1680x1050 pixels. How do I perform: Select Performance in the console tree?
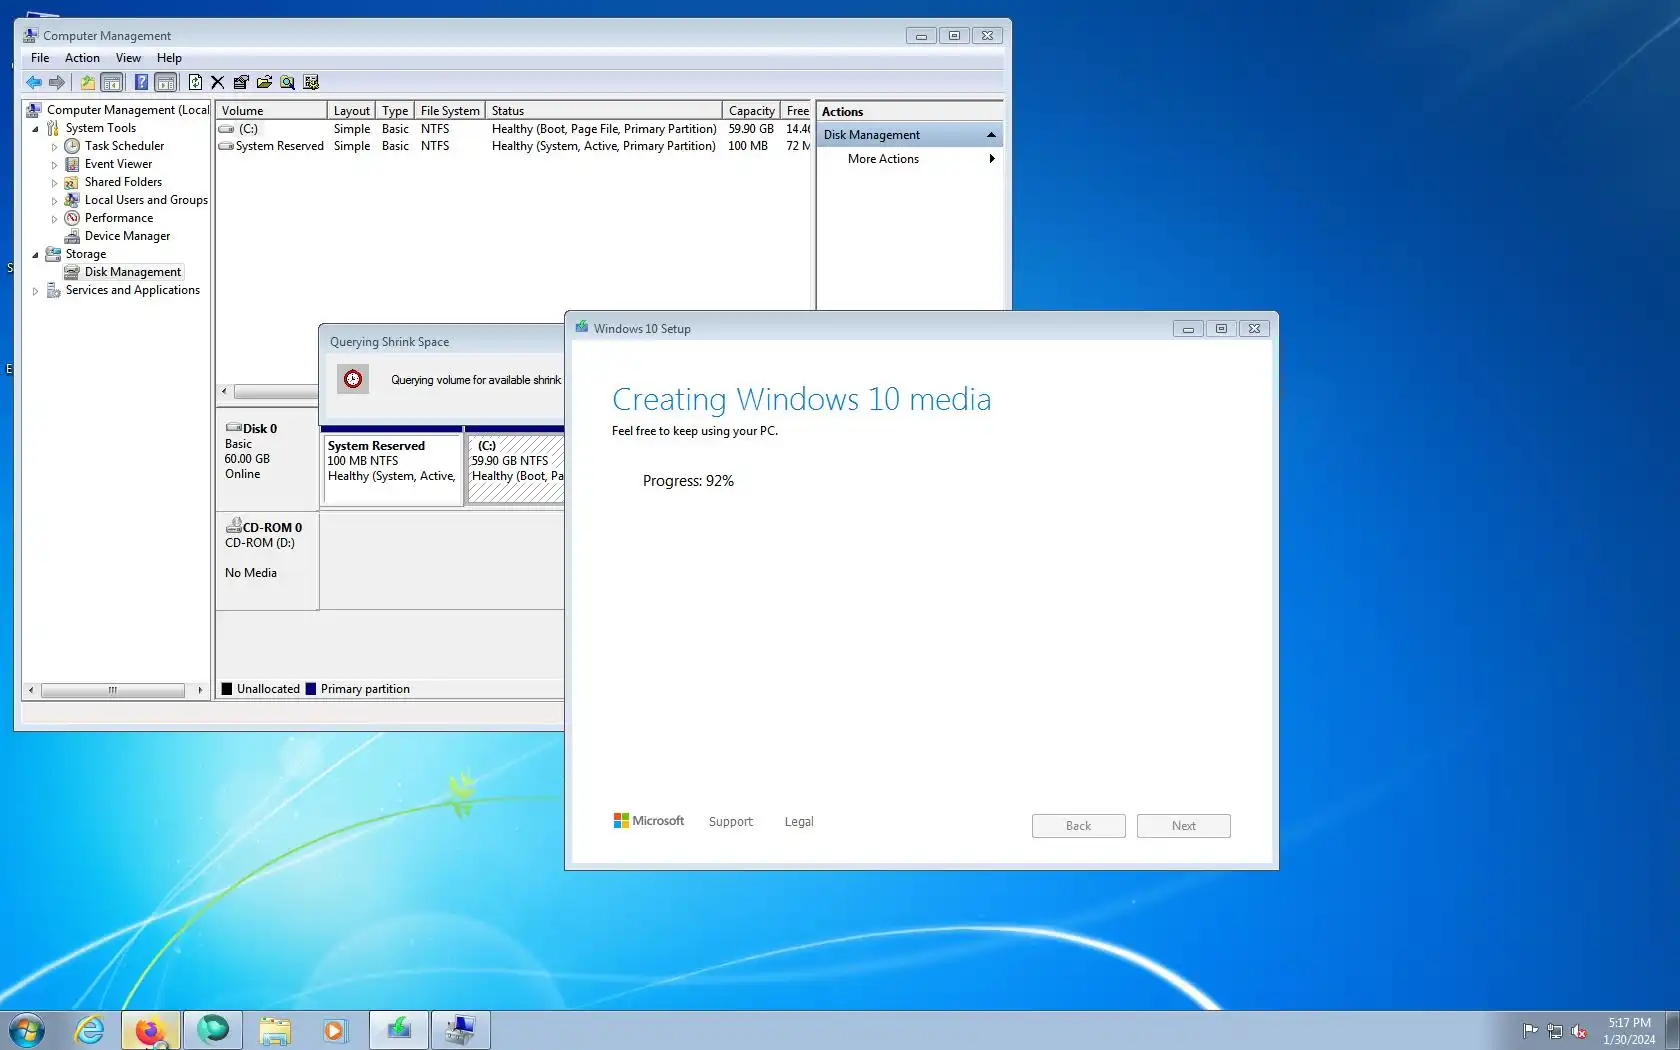click(119, 218)
